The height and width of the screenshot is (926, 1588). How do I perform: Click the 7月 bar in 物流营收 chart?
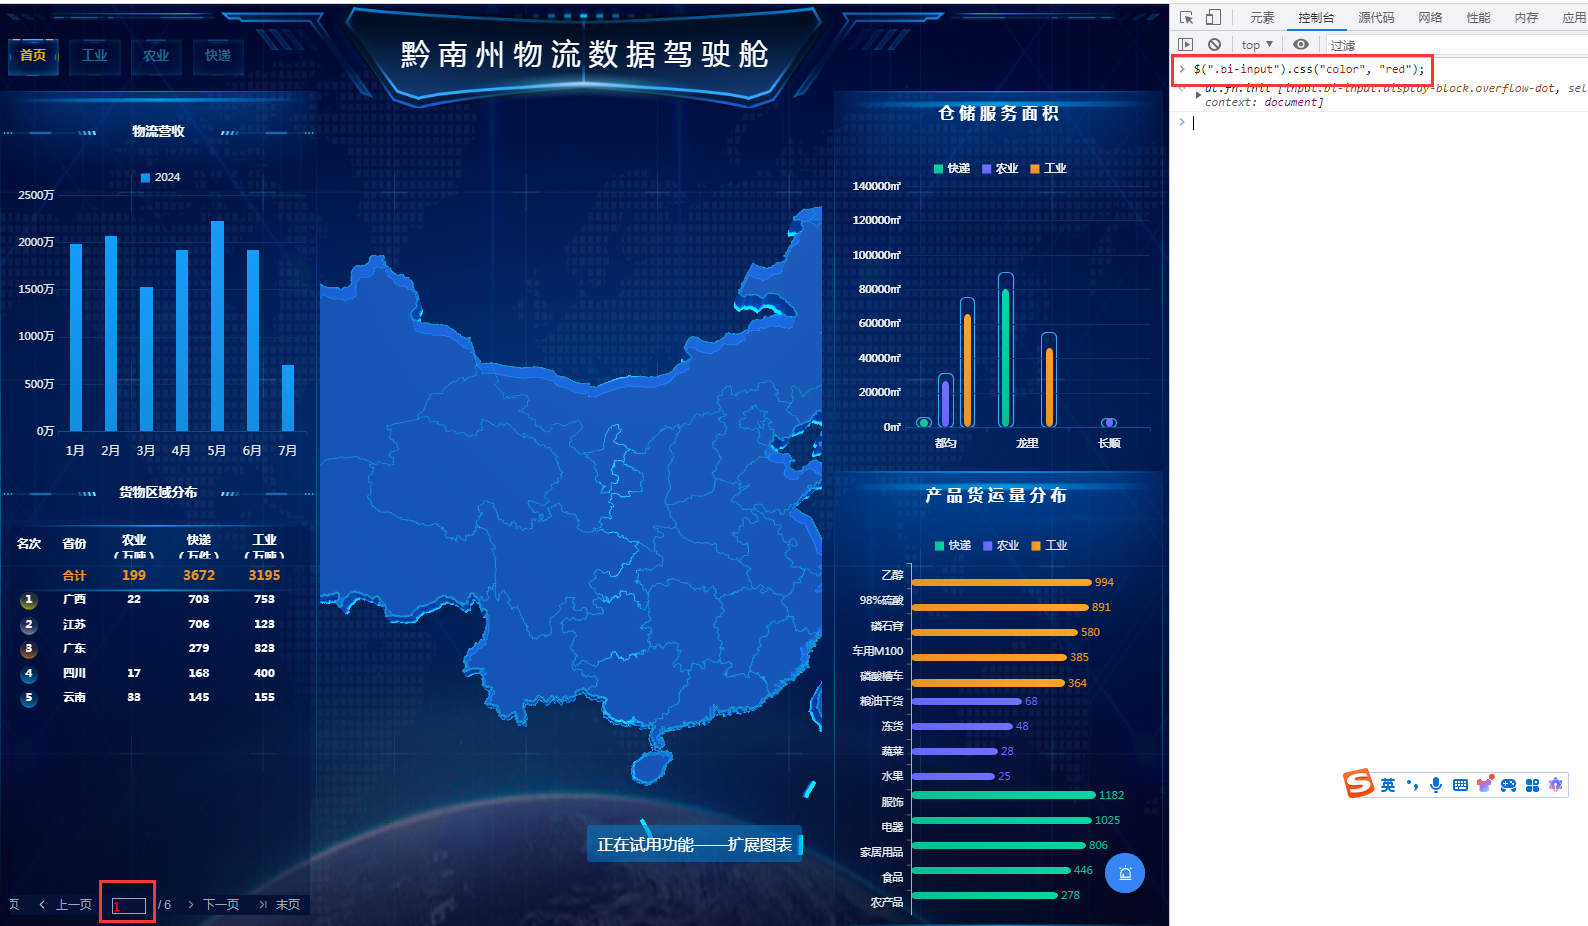pos(288,398)
